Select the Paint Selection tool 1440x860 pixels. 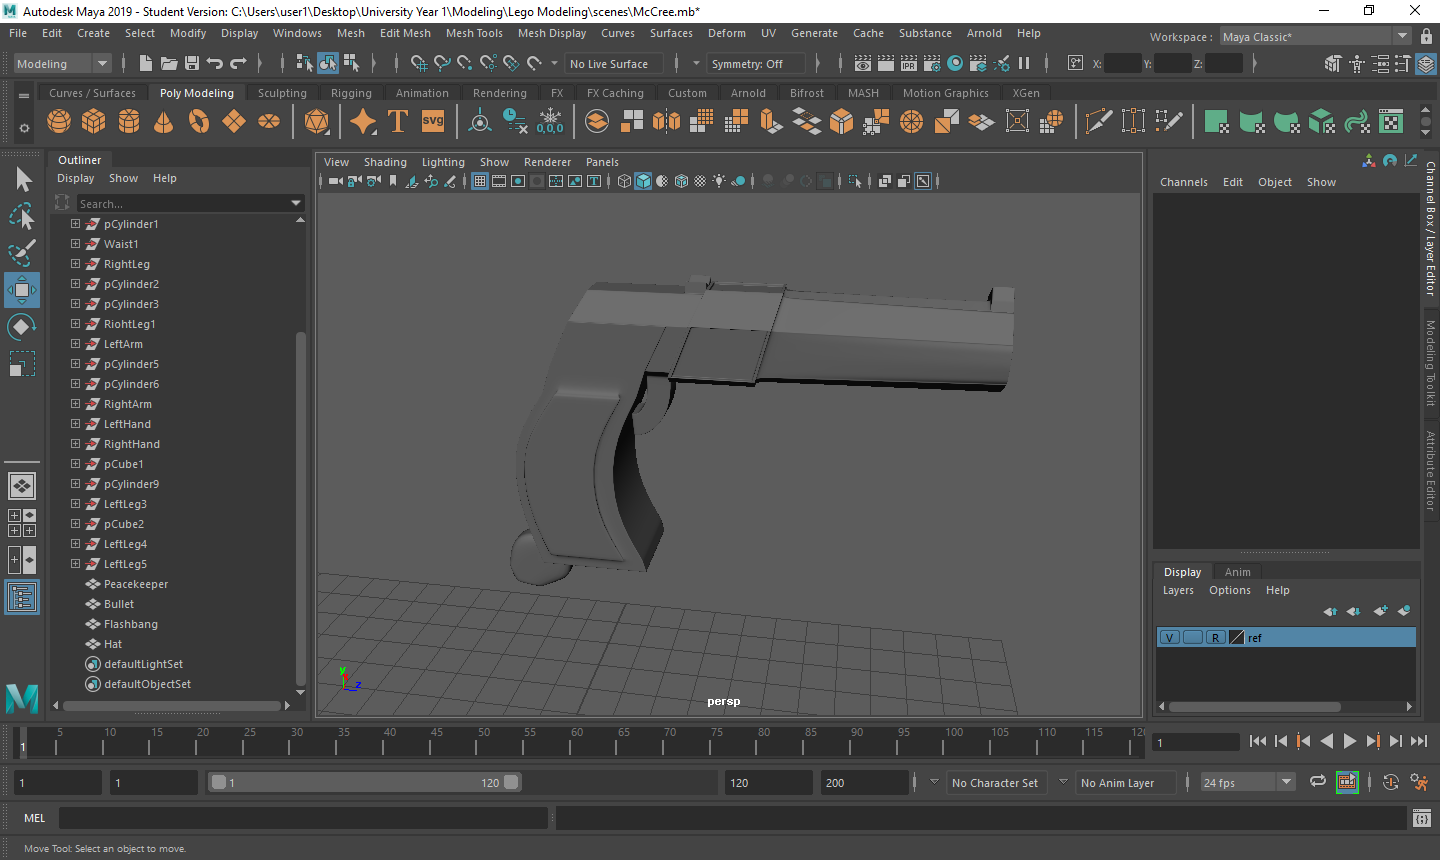(x=21, y=253)
